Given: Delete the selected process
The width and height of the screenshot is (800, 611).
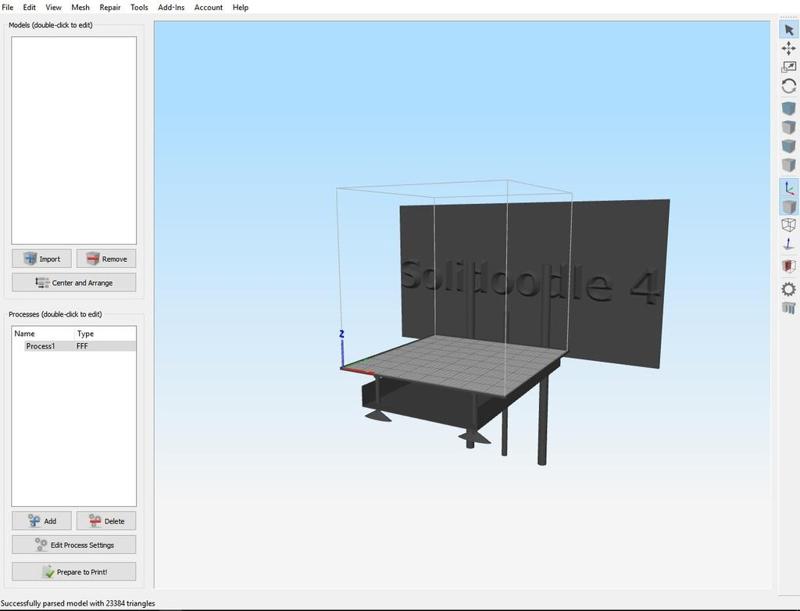Looking at the screenshot, I should point(106,521).
